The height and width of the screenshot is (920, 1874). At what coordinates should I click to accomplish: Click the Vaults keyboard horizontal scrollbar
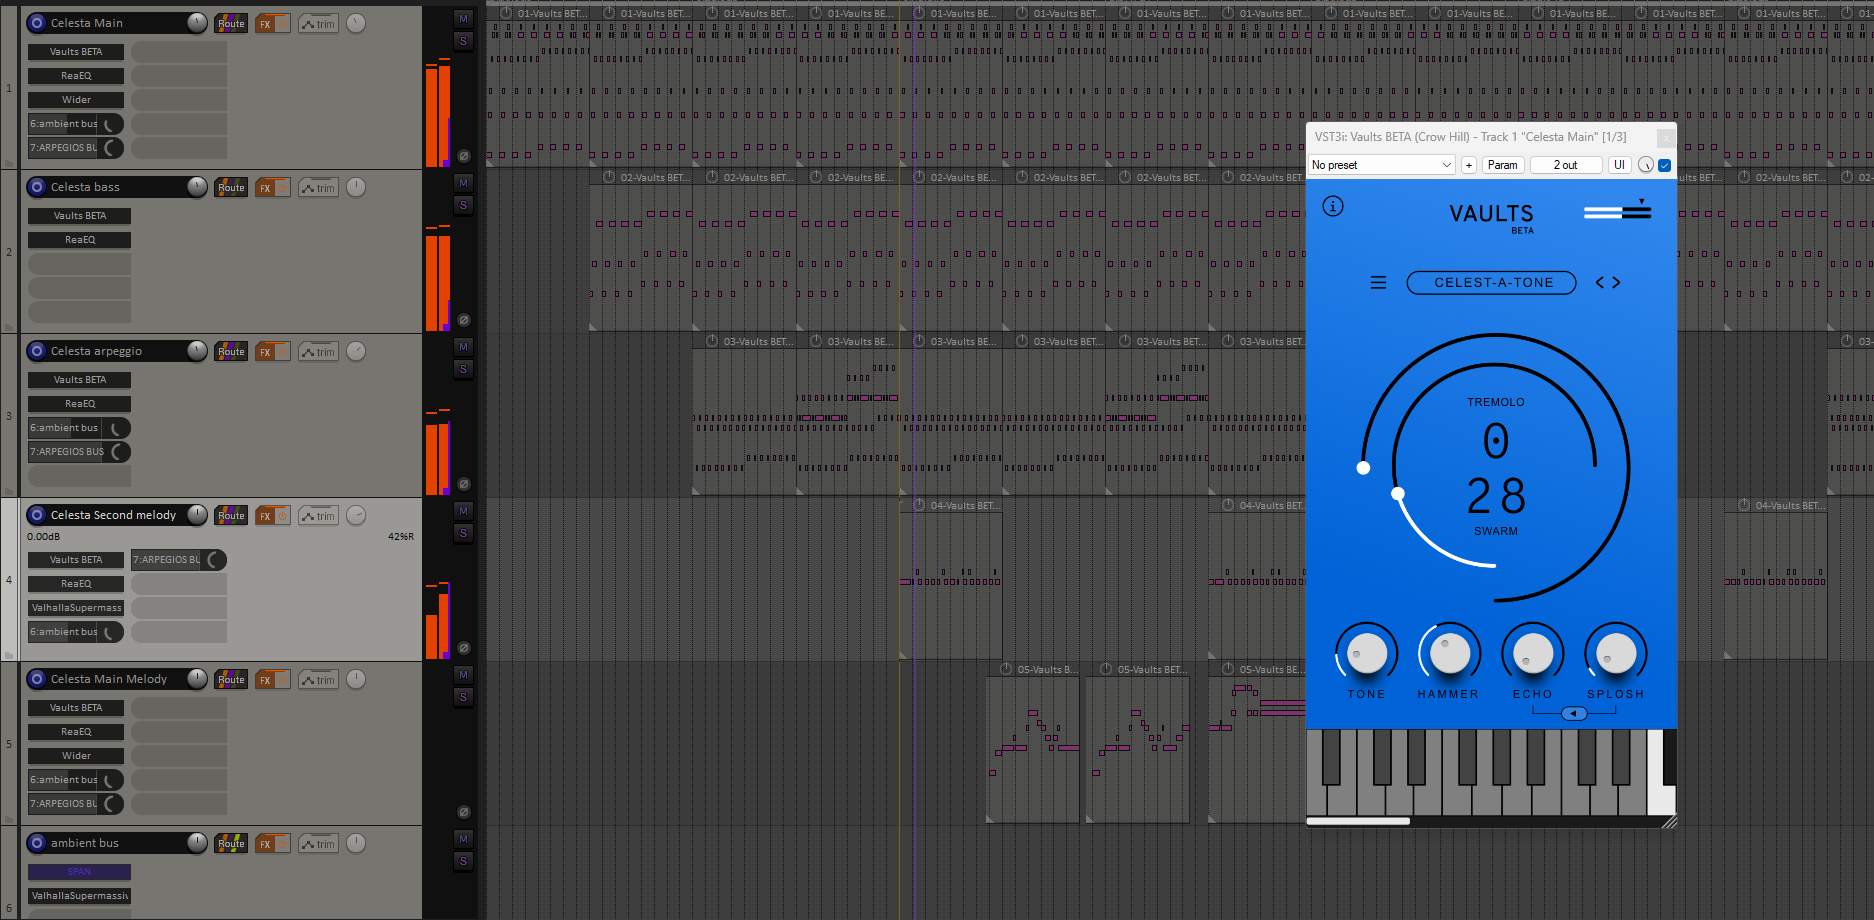pyautogui.click(x=1358, y=821)
